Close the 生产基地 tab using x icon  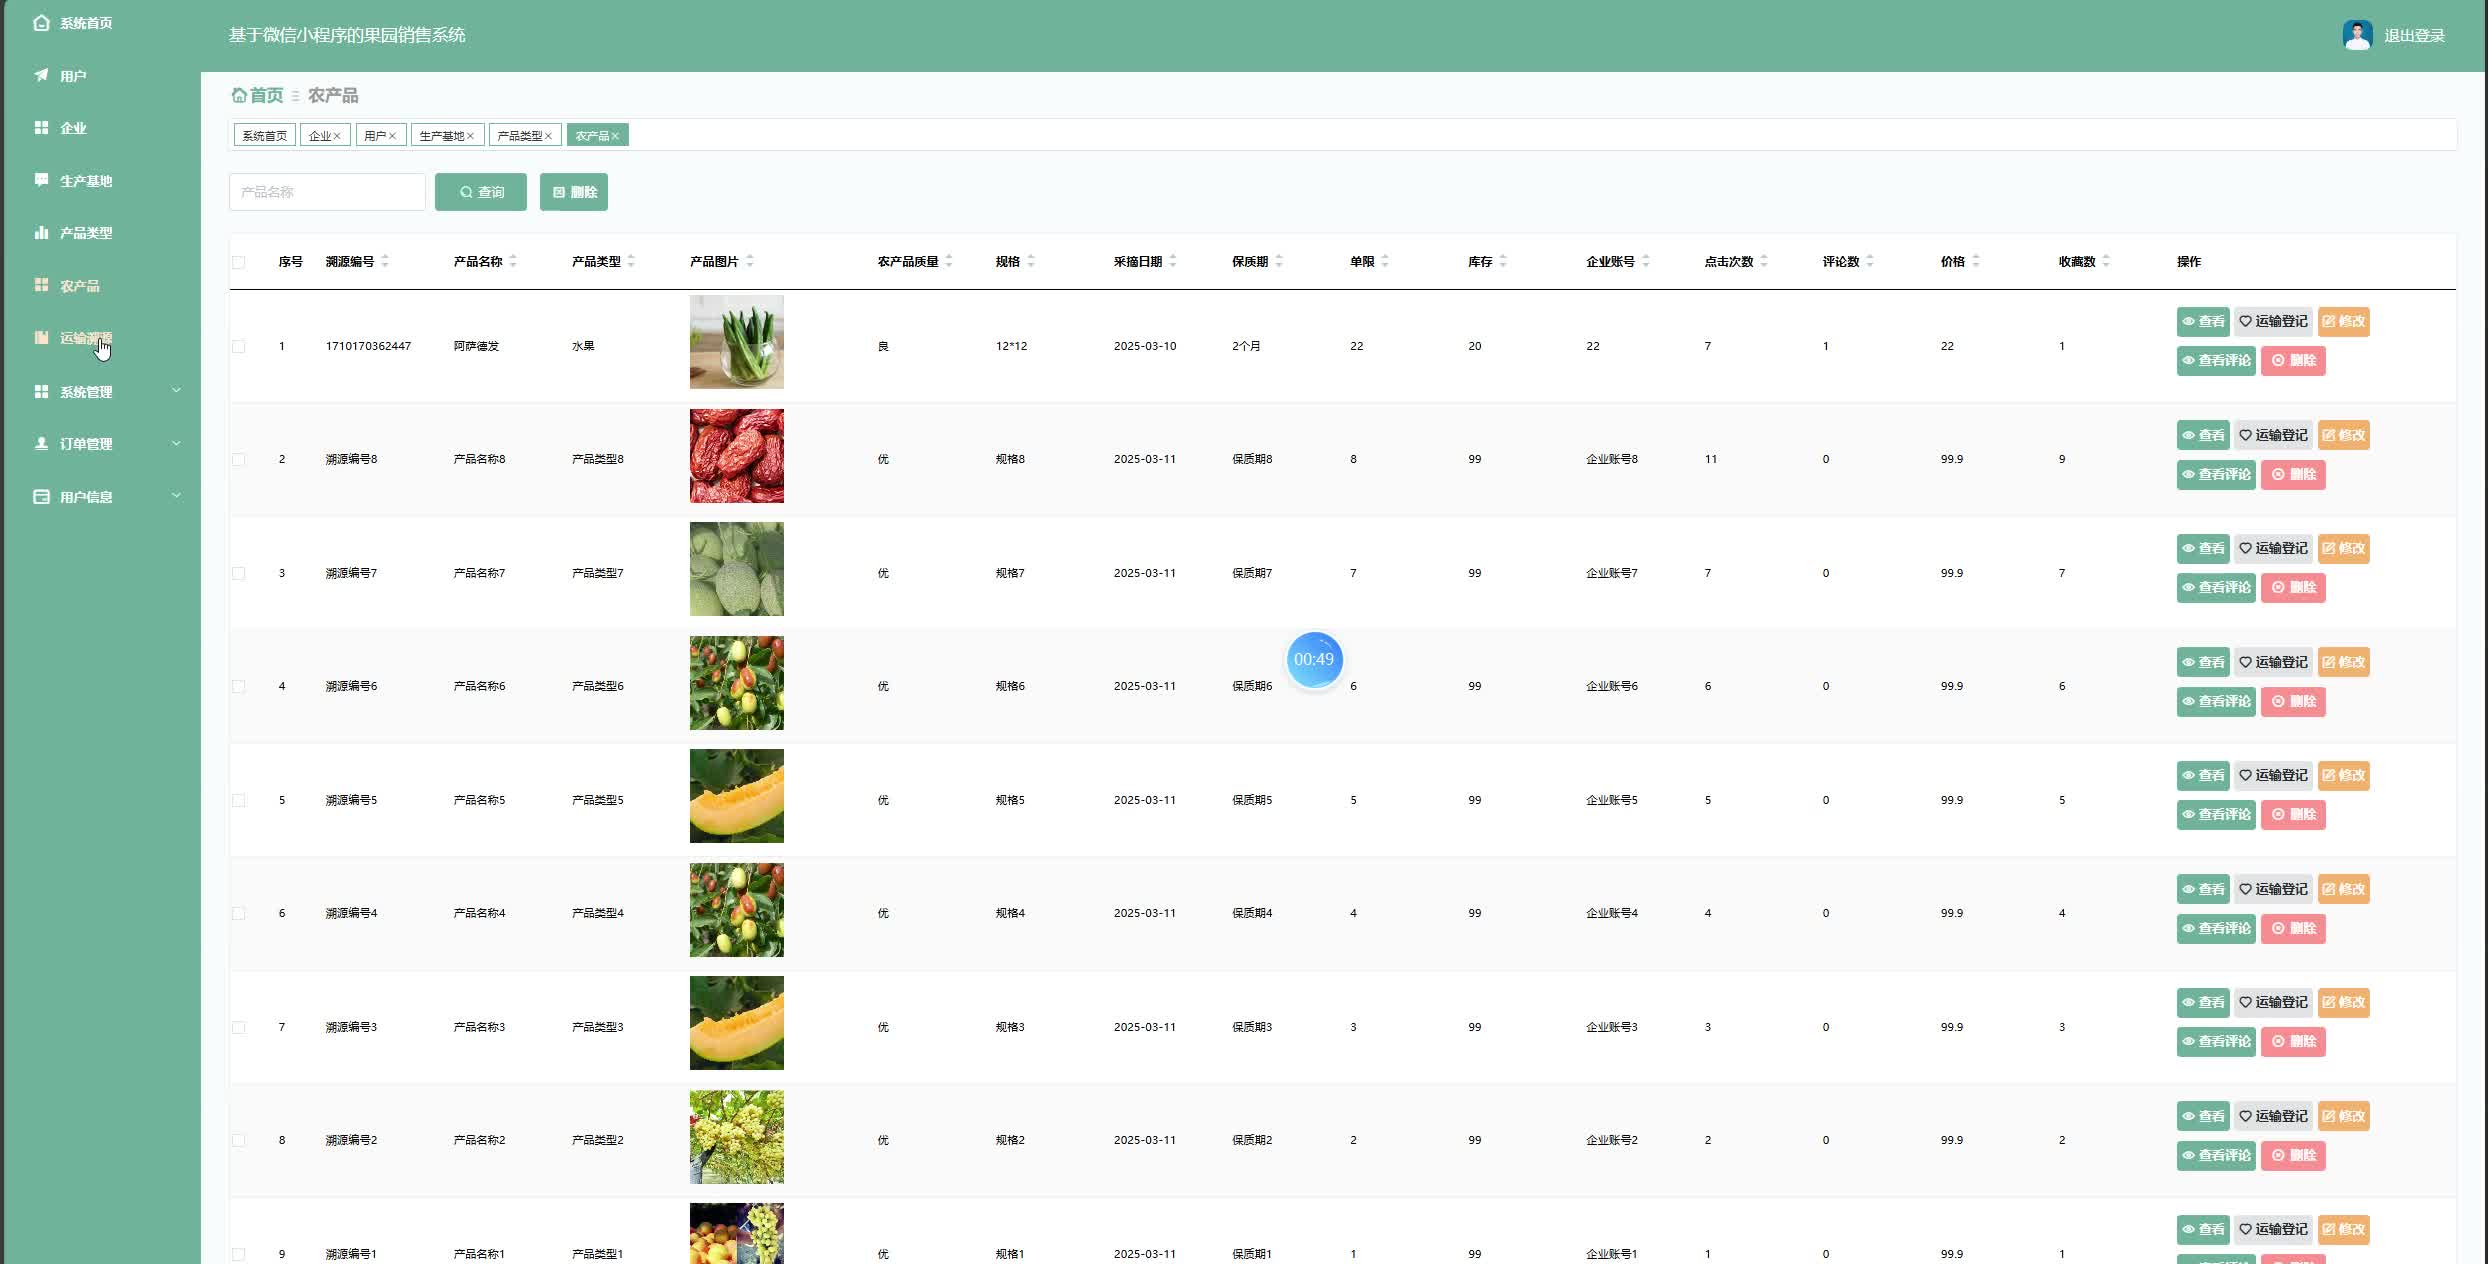pyautogui.click(x=470, y=136)
